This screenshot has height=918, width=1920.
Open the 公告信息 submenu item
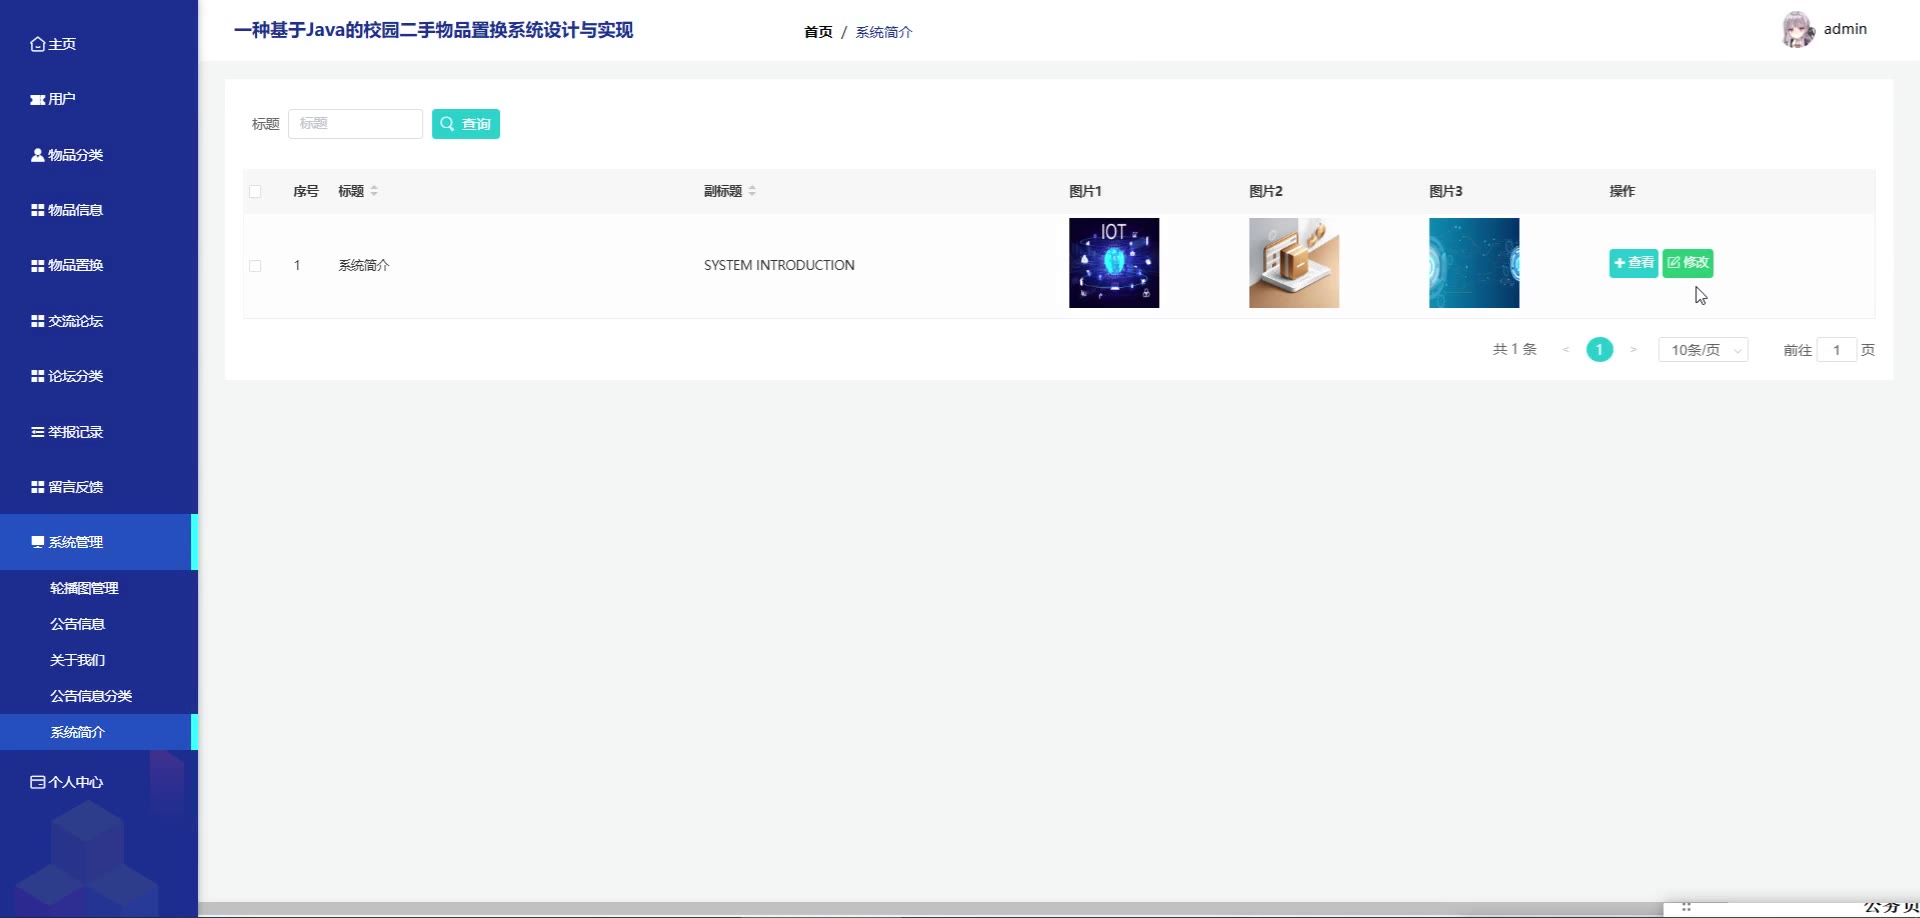tap(99, 624)
